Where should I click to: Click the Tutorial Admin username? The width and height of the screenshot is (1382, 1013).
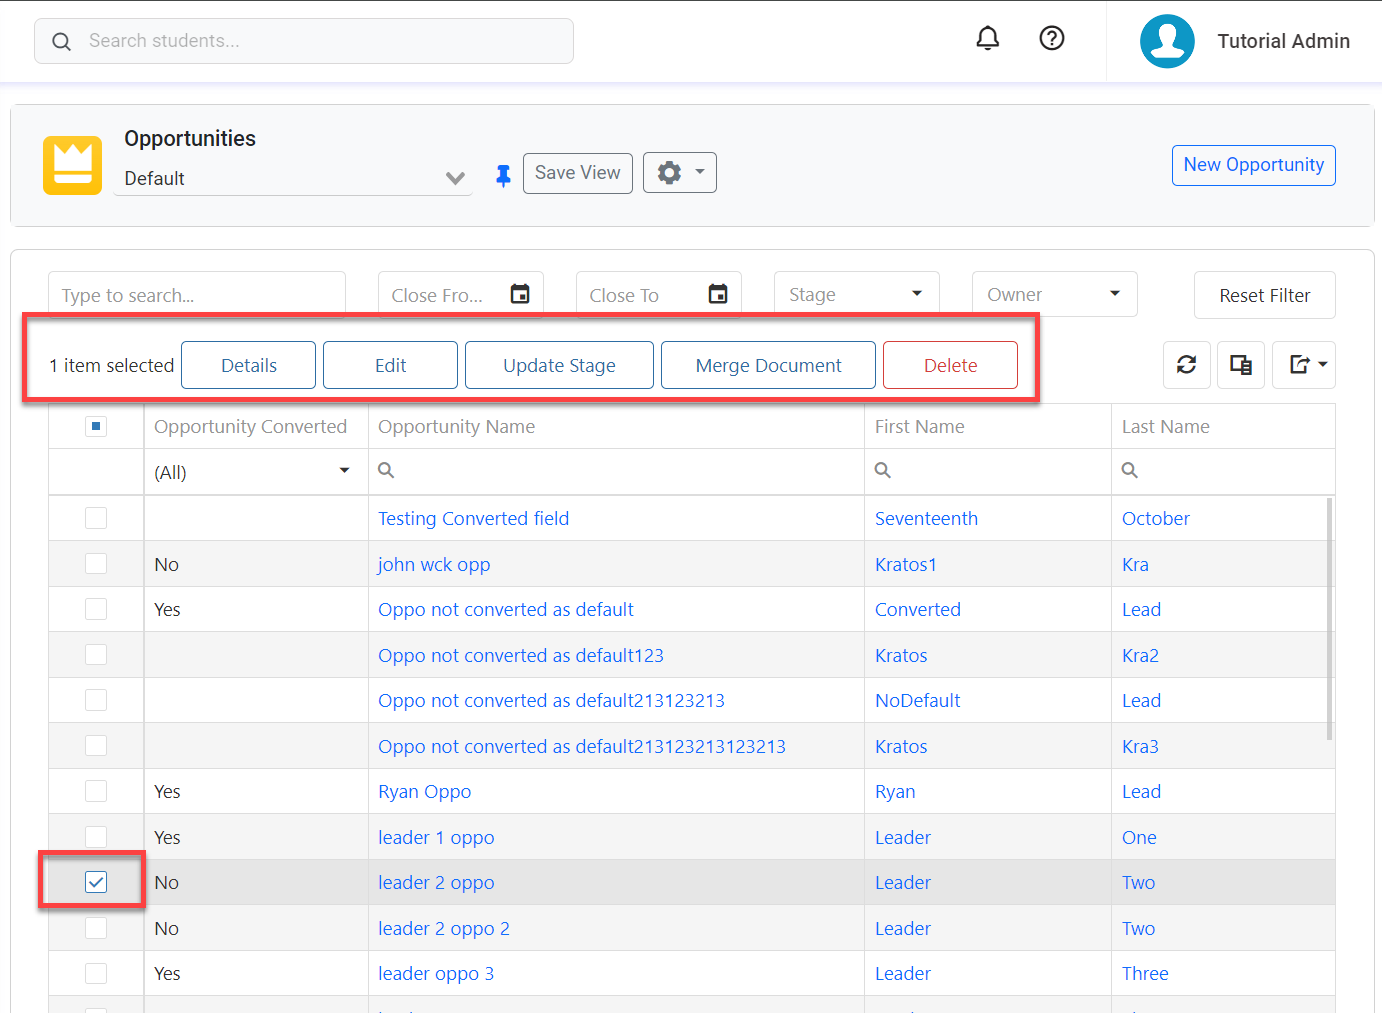tap(1283, 41)
